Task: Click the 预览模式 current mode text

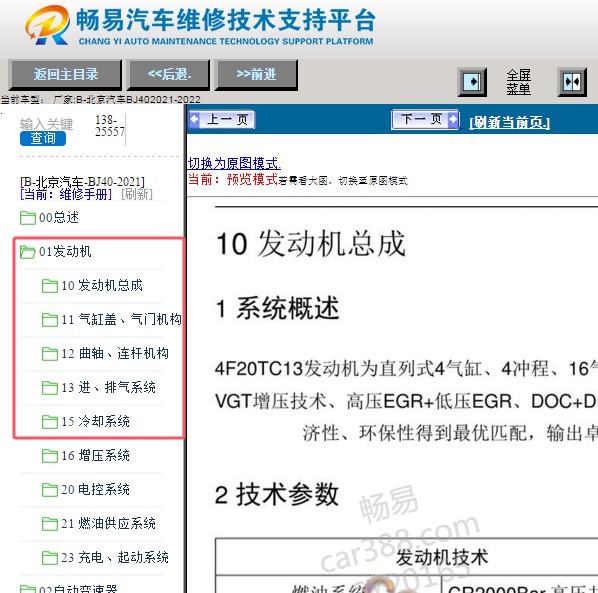Action: pos(252,179)
